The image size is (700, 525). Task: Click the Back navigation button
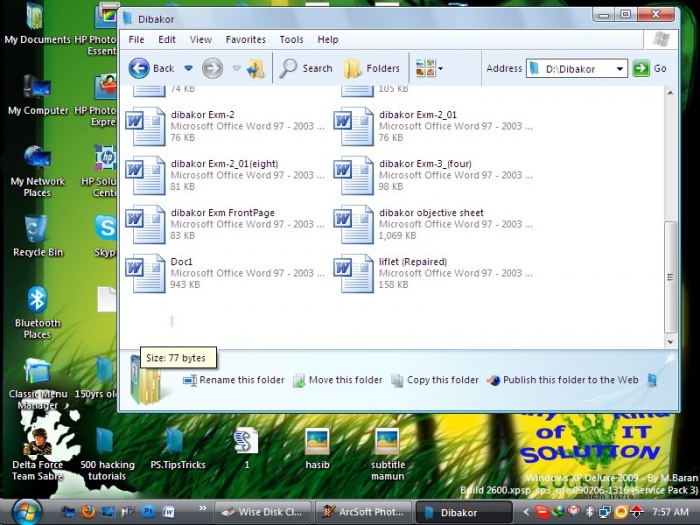click(x=151, y=68)
